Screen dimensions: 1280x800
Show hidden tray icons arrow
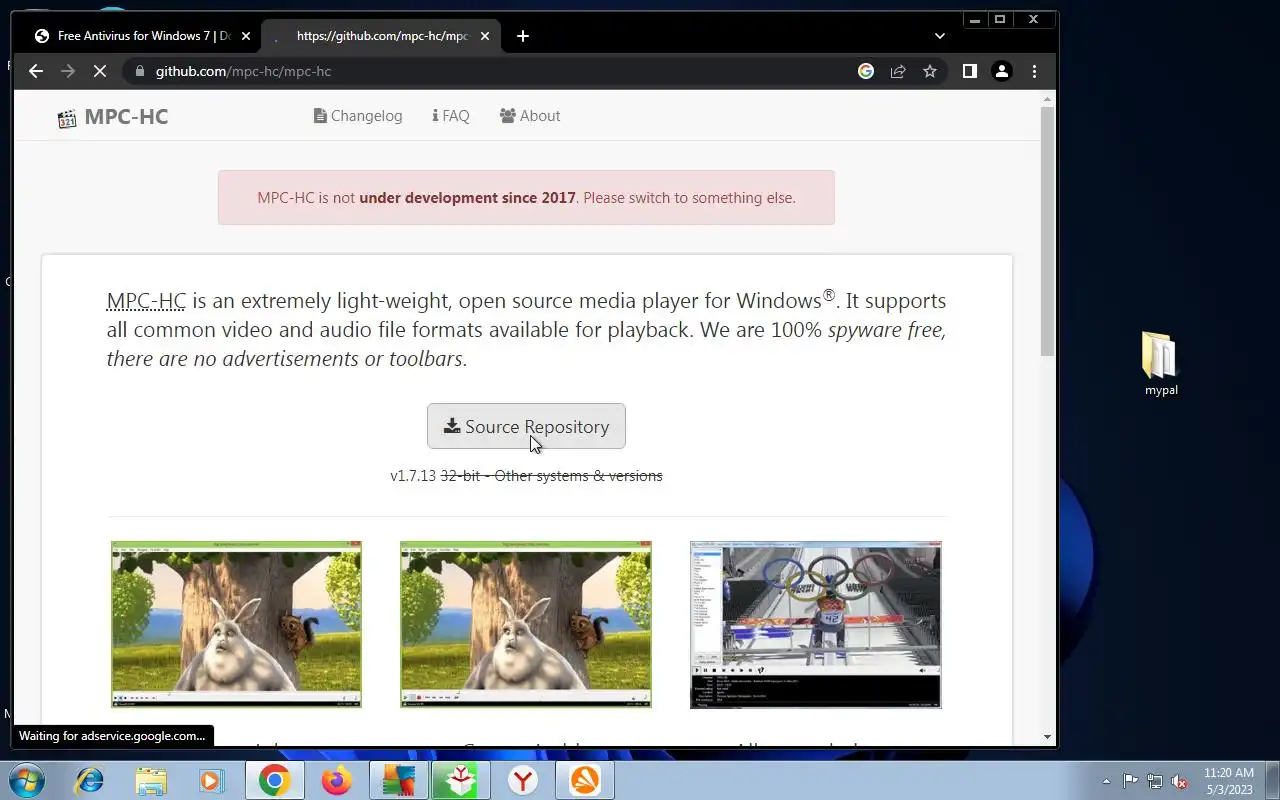tap(1106, 781)
